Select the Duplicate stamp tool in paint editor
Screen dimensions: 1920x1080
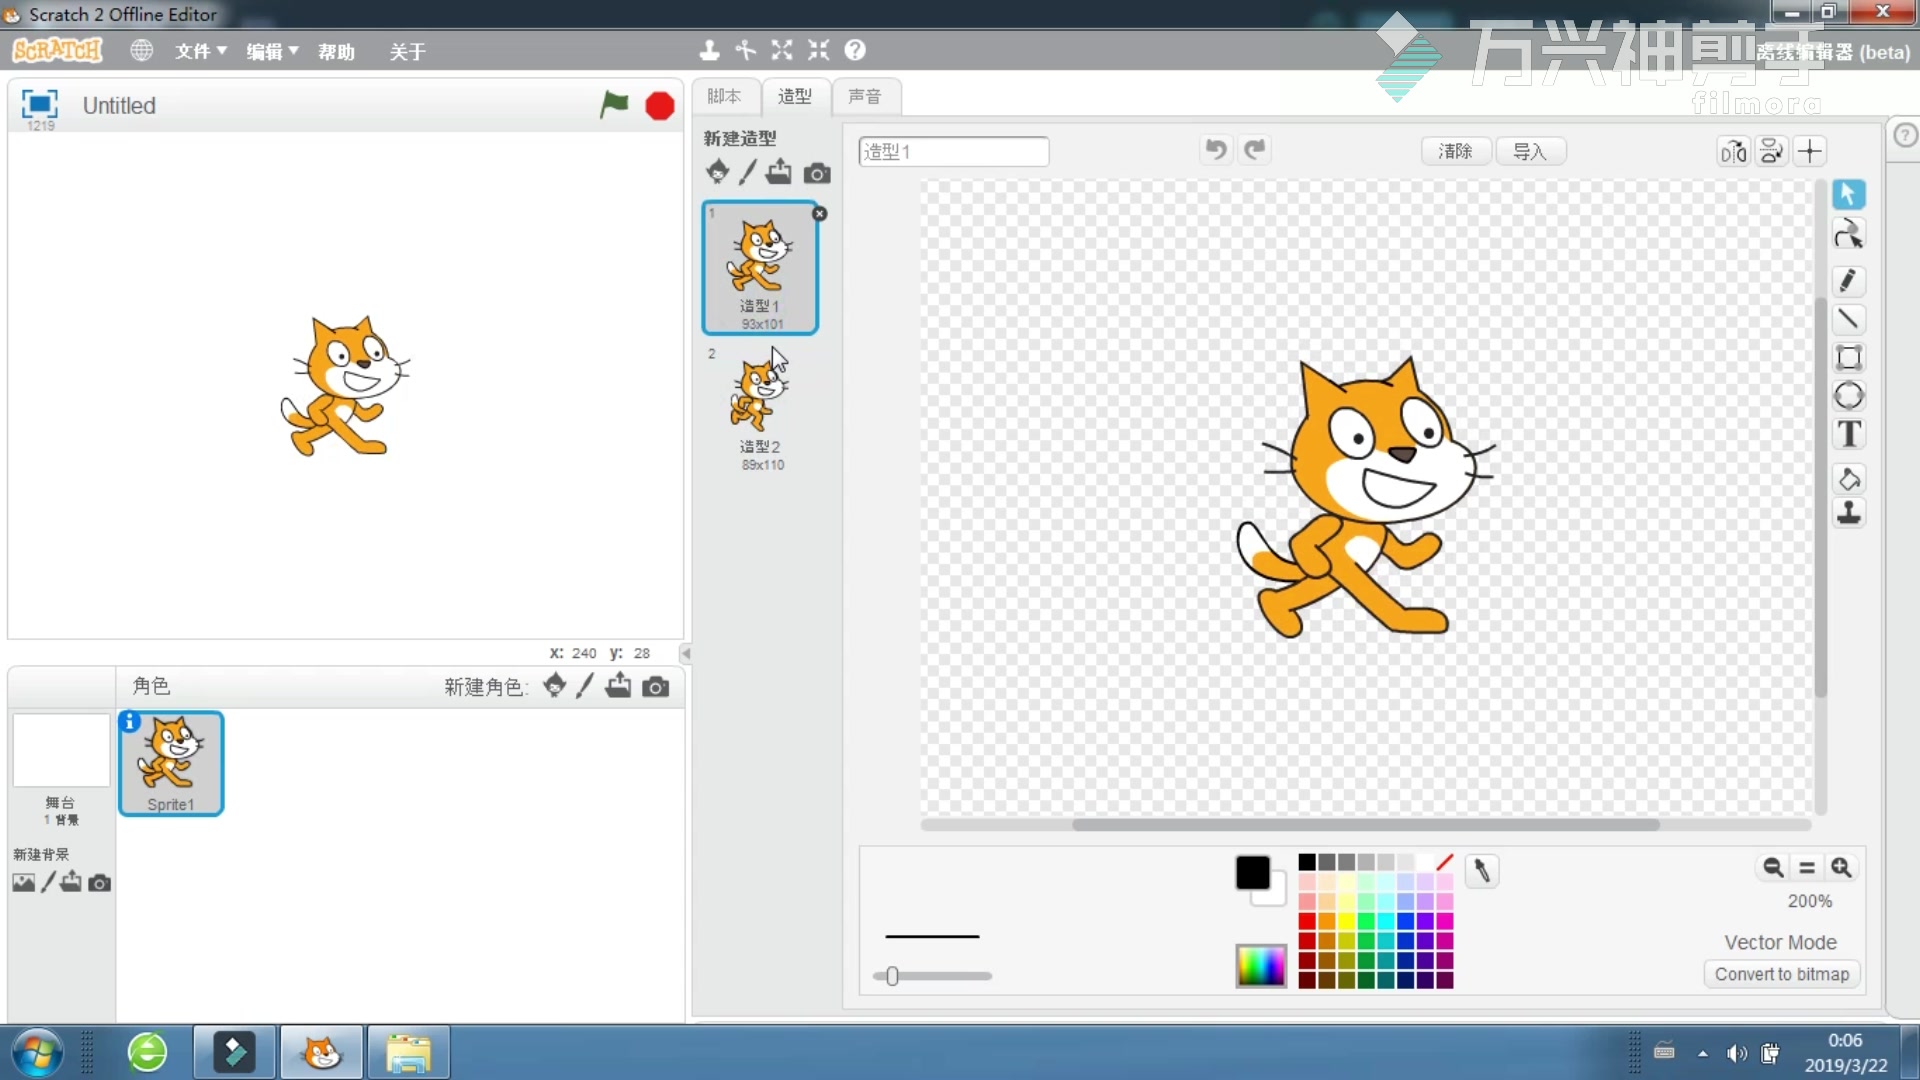point(1848,514)
